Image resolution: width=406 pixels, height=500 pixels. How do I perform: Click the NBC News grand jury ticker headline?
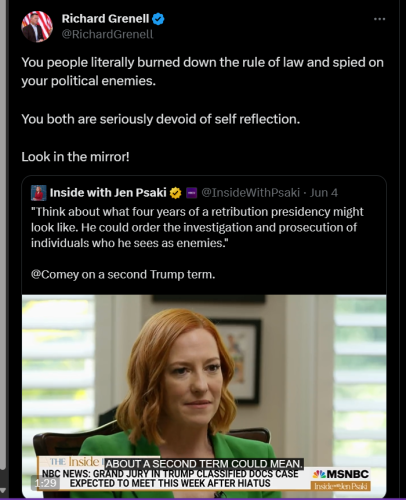[x=170, y=479]
